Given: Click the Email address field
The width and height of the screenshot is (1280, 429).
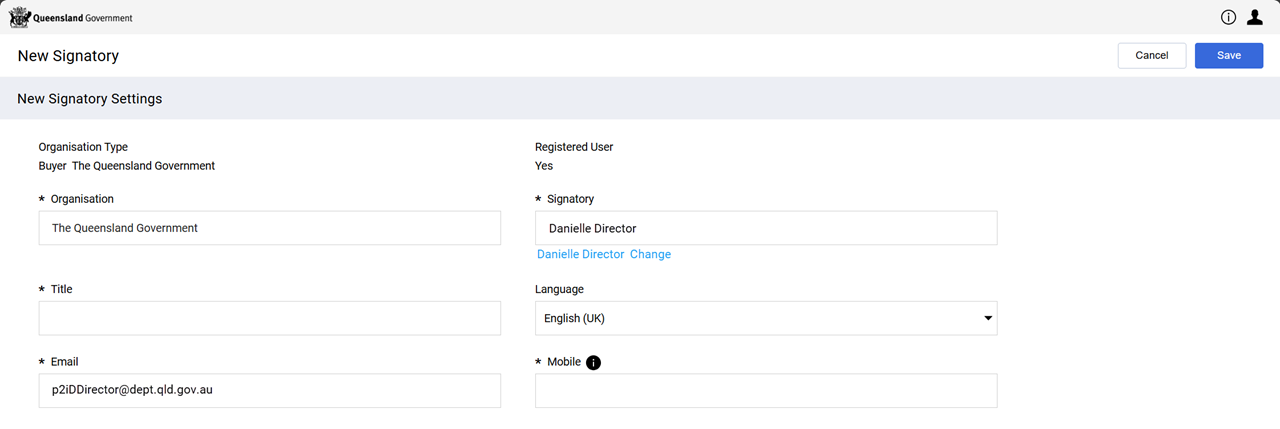Looking at the screenshot, I should pos(270,391).
